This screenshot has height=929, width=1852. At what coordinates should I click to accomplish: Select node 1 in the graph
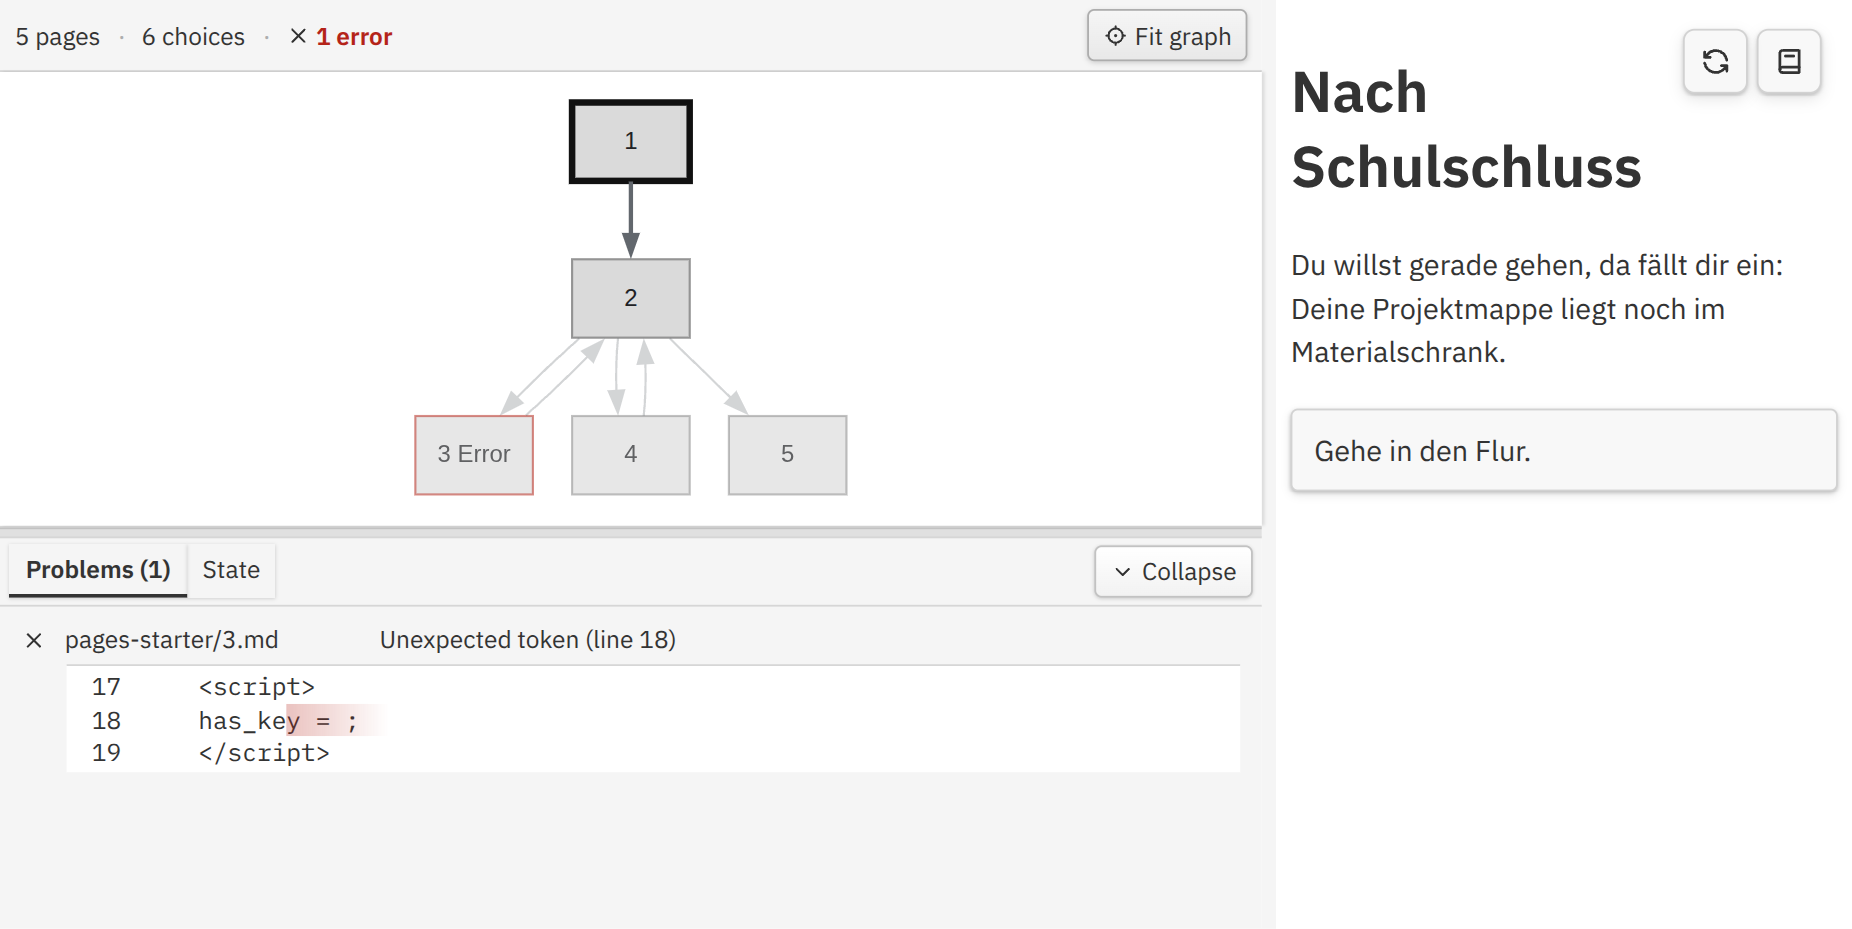(631, 141)
